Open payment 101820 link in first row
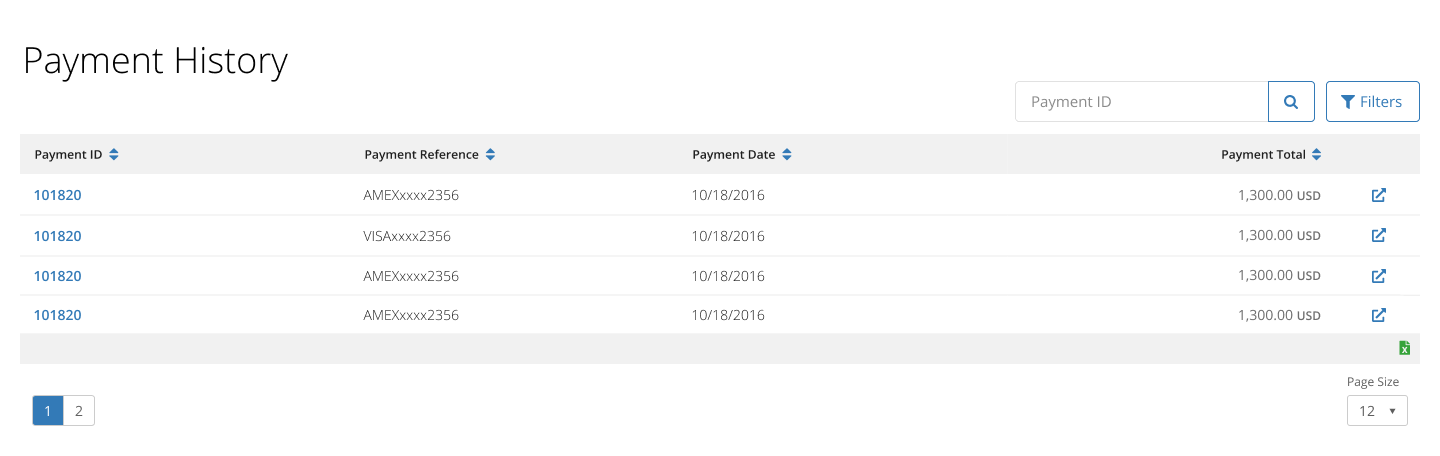 click(58, 195)
